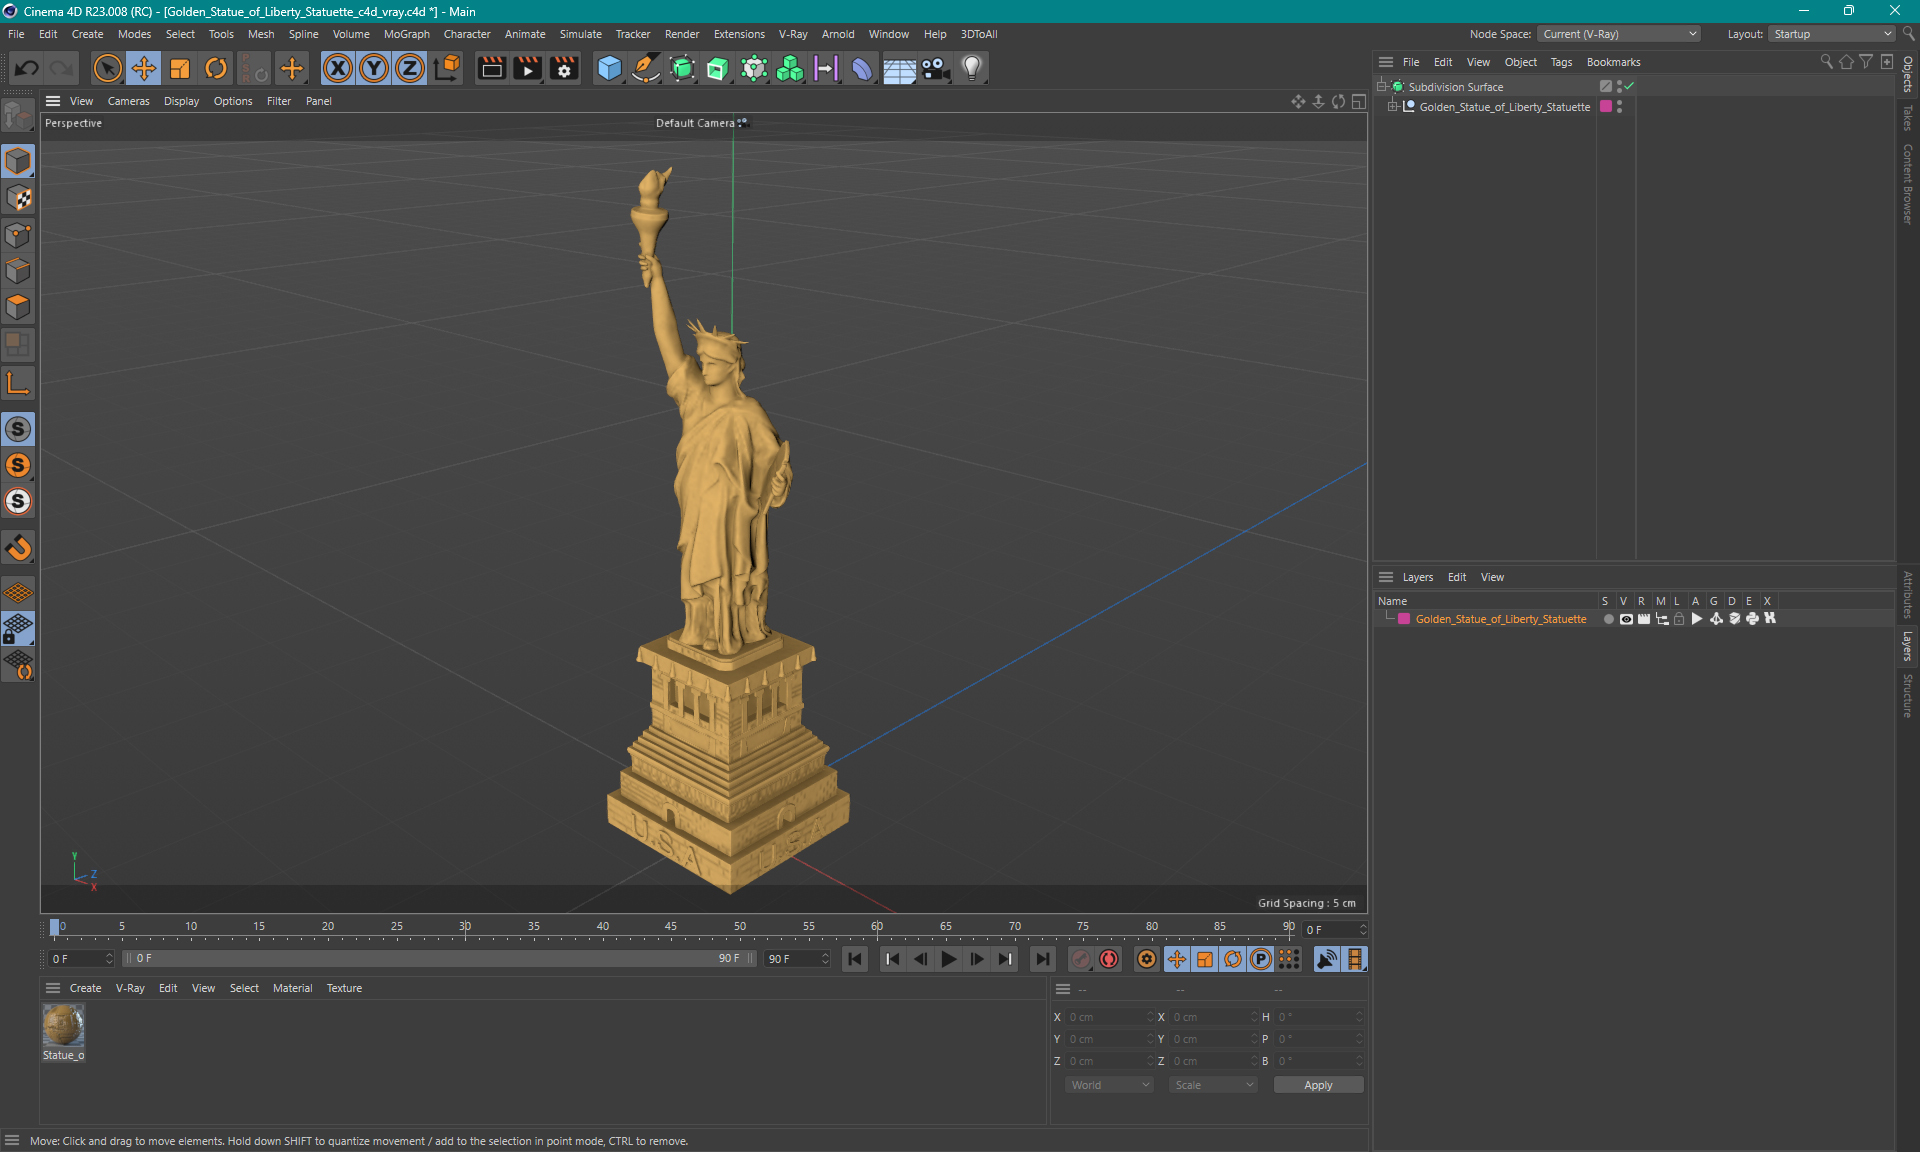The height and width of the screenshot is (1152, 1920).
Task: Select the Axis mode icon
Action: click(18, 383)
